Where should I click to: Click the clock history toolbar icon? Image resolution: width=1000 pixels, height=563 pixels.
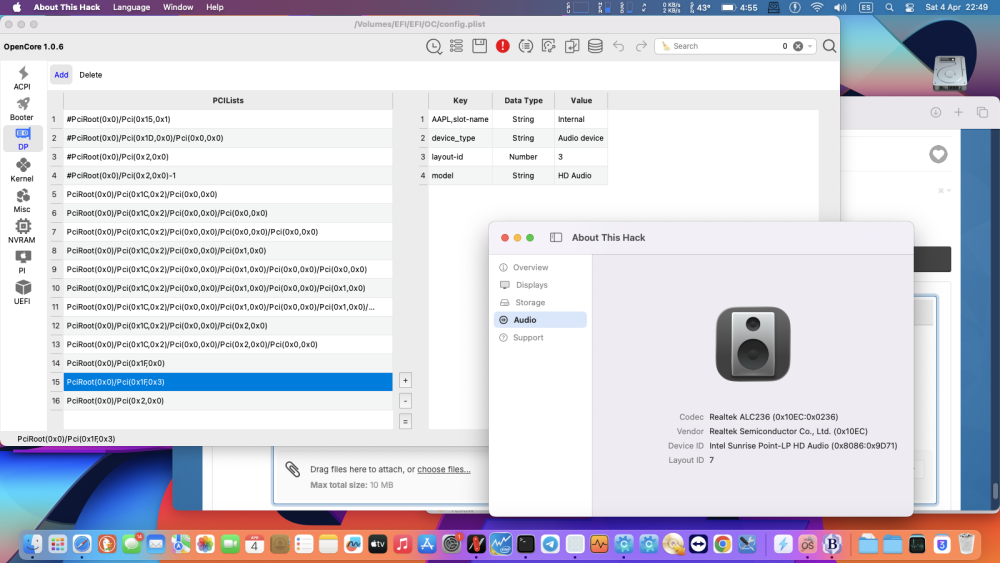click(x=434, y=46)
